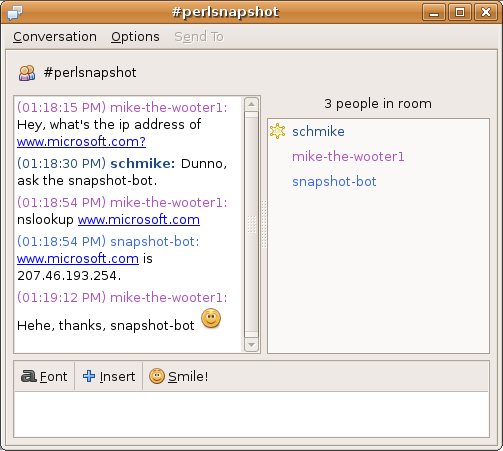
Task: Click the pane divider handle between chat and user list
Action: point(264,224)
